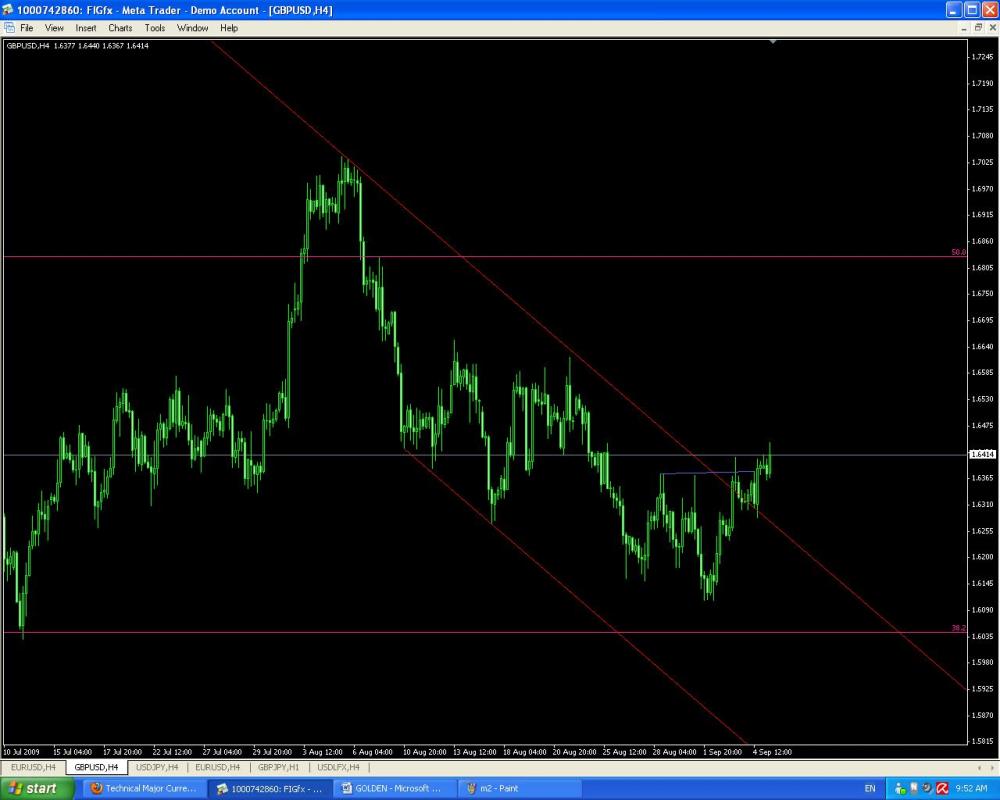Click the 1.6035 price scale label
Viewport: 1000px width, 800px height.
(982, 636)
